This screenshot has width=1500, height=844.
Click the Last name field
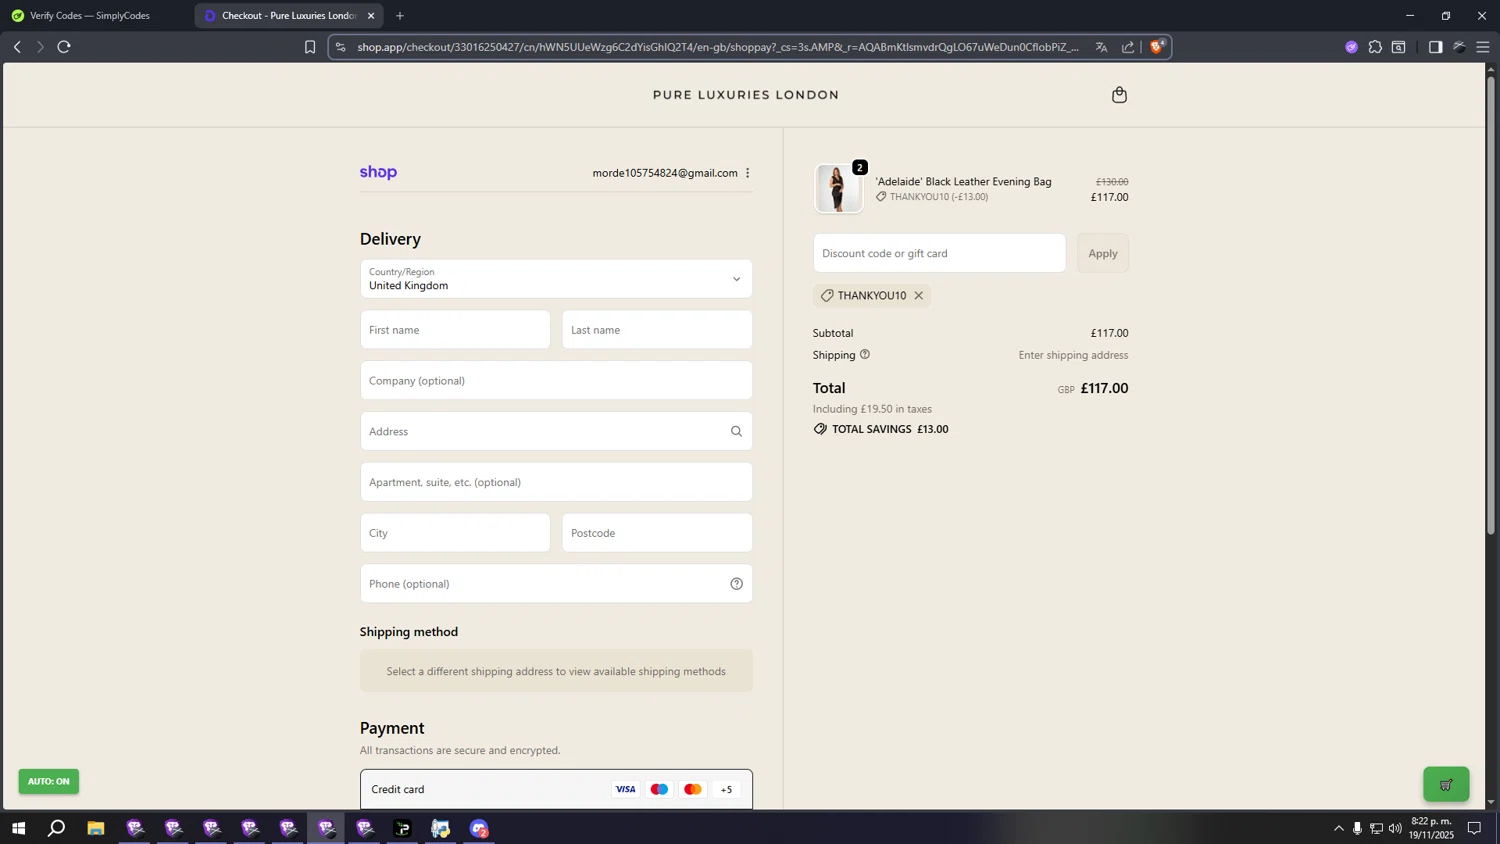pos(657,330)
